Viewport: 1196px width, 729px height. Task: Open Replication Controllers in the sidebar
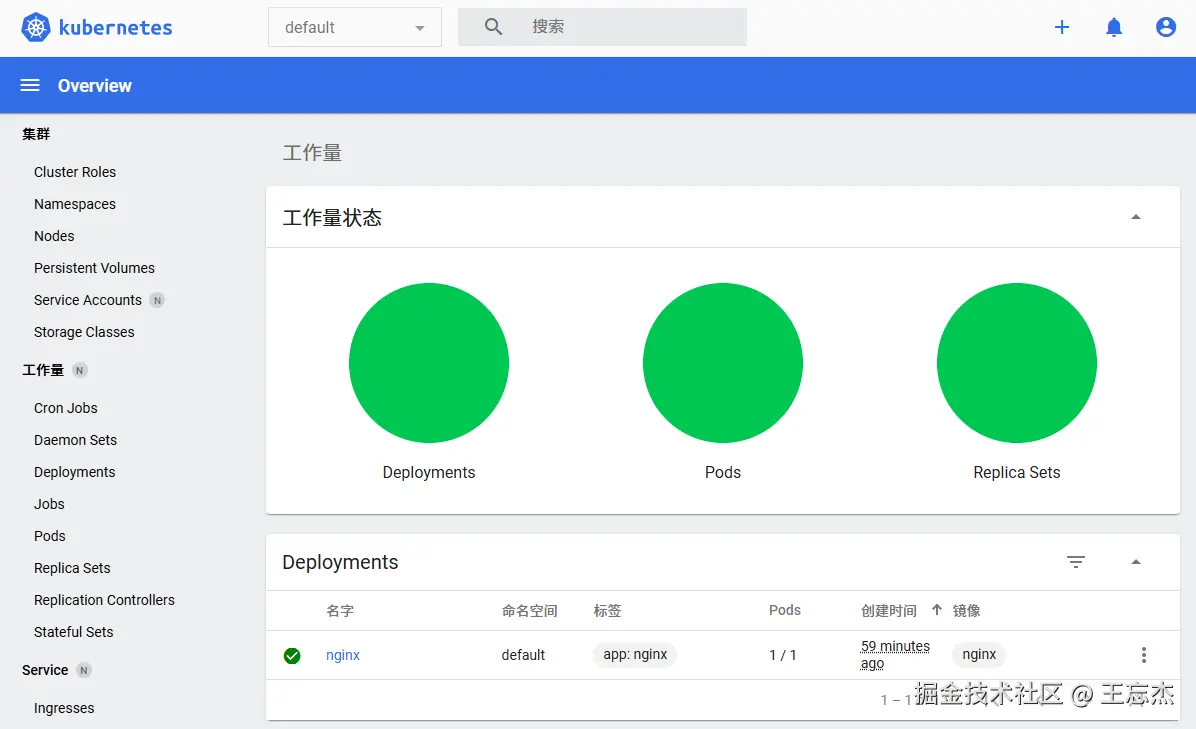(x=104, y=600)
